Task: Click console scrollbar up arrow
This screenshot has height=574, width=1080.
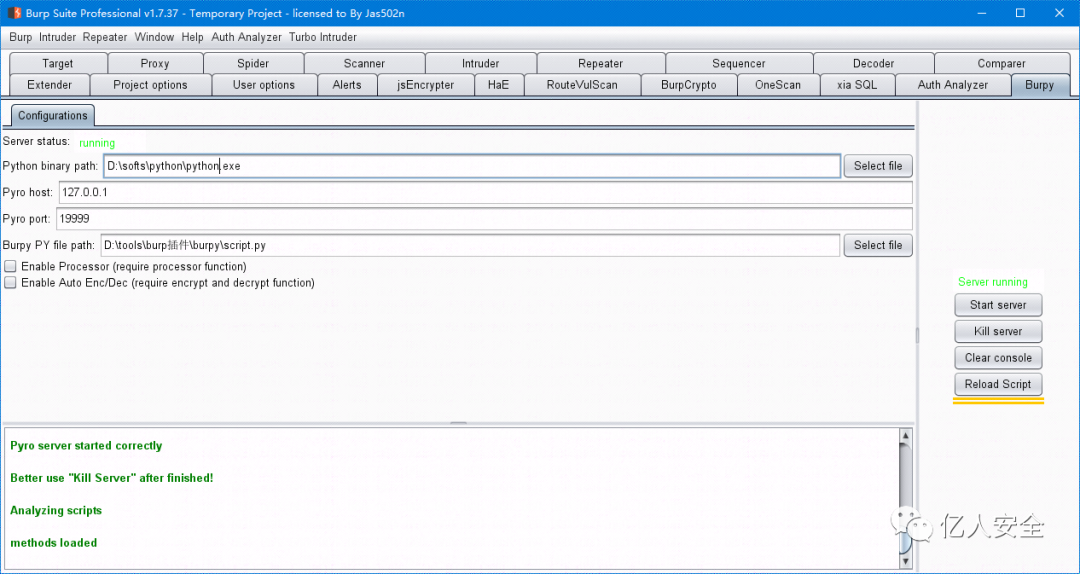Action: tap(905, 436)
